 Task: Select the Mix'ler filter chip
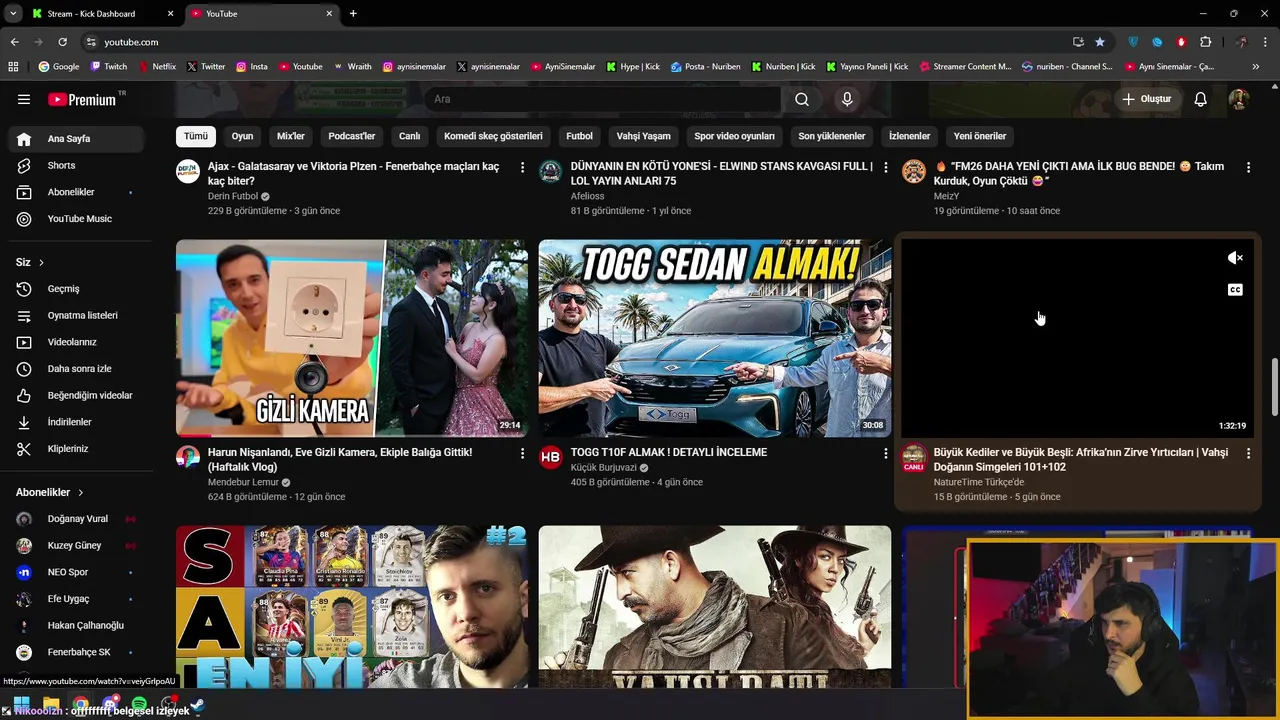coord(291,136)
